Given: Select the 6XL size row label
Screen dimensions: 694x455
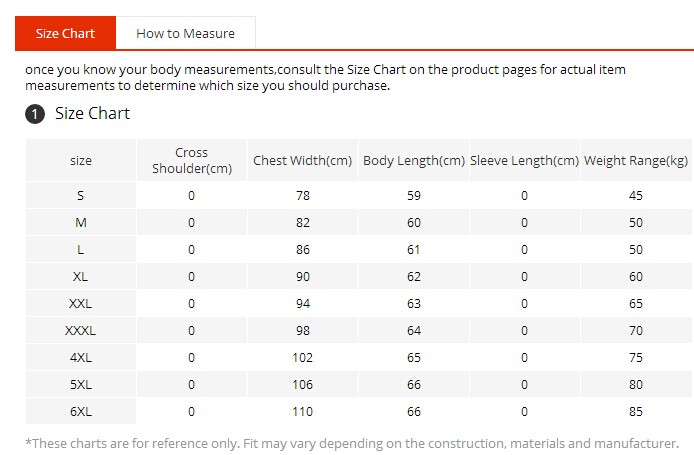Looking at the screenshot, I should point(81,411).
